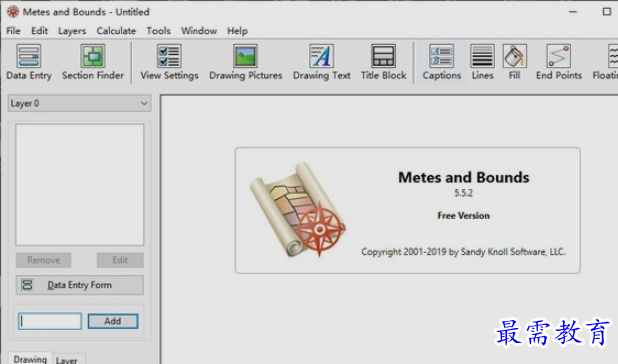Image resolution: width=618 pixels, height=364 pixels.
Task: Open the Calculate menu
Action: (x=116, y=31)
